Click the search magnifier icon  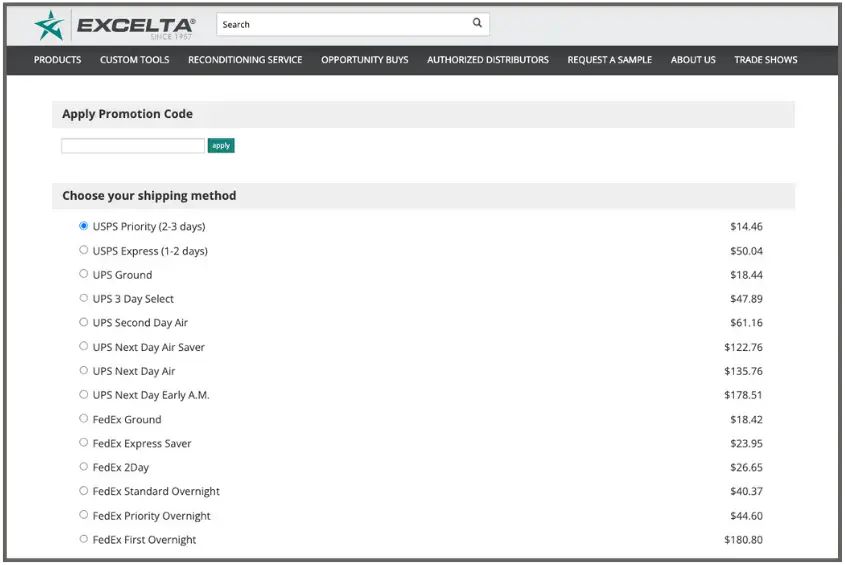(x=477, y=23)
